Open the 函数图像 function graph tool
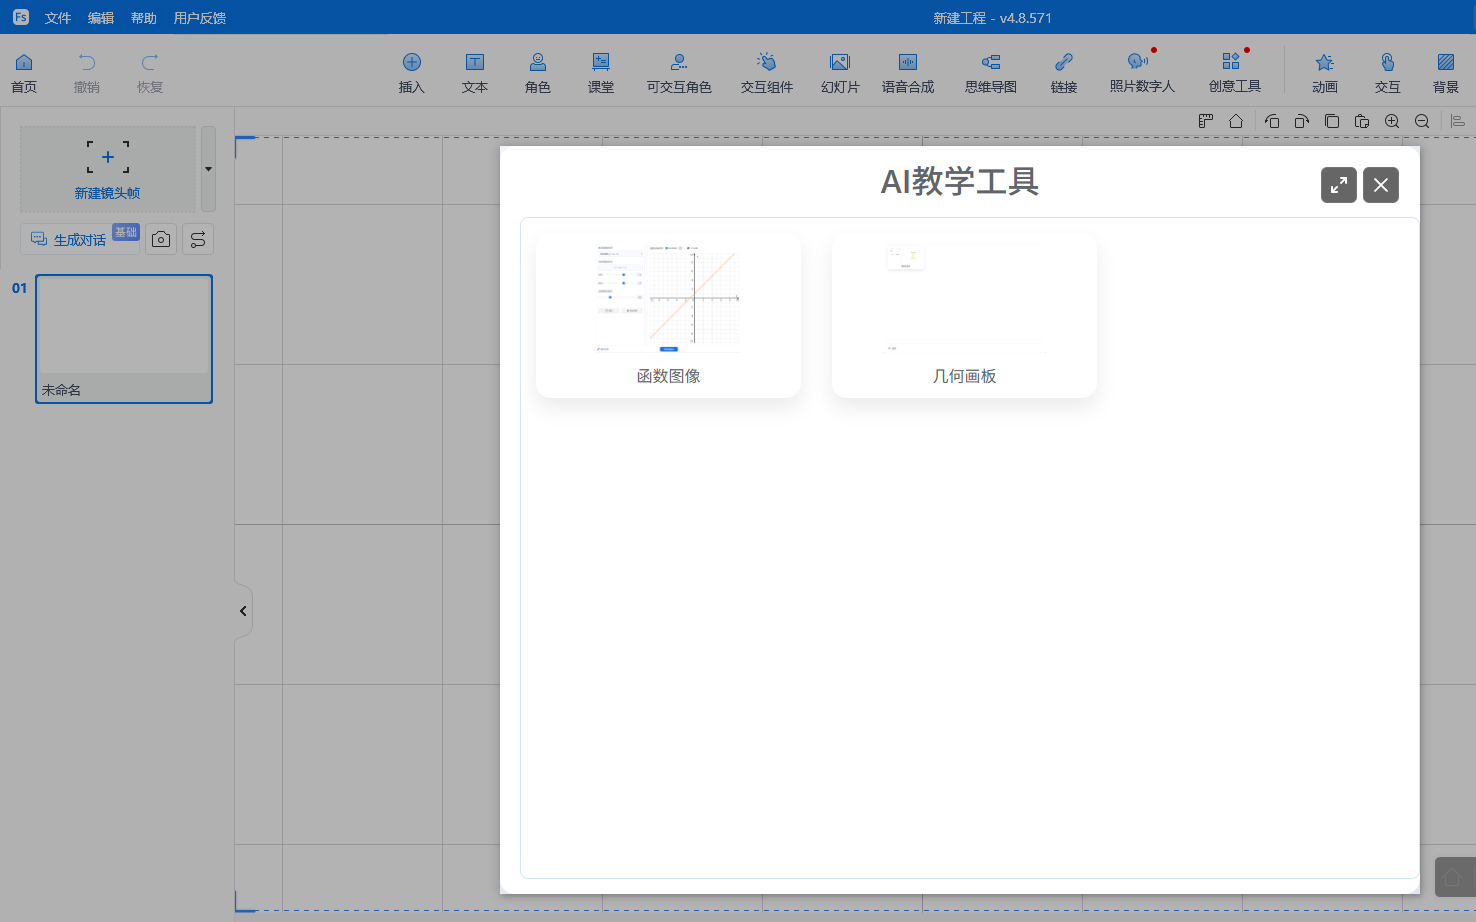1476x922 pixels. coord(668,315)
